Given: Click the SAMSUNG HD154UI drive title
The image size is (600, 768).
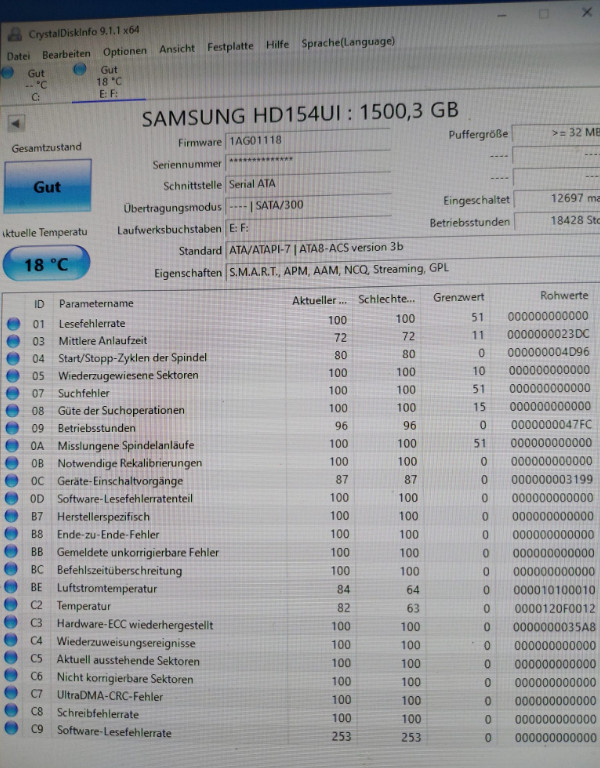Looking at the screenshot, I should pos(300,114).
